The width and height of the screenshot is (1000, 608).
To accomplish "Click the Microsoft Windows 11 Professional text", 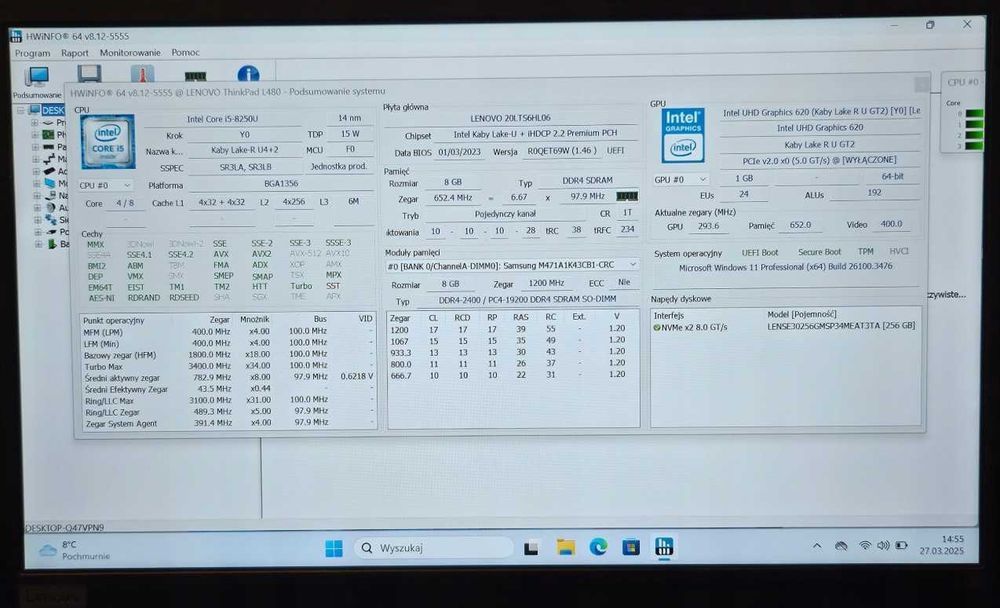I will click(x=785, y=267).
